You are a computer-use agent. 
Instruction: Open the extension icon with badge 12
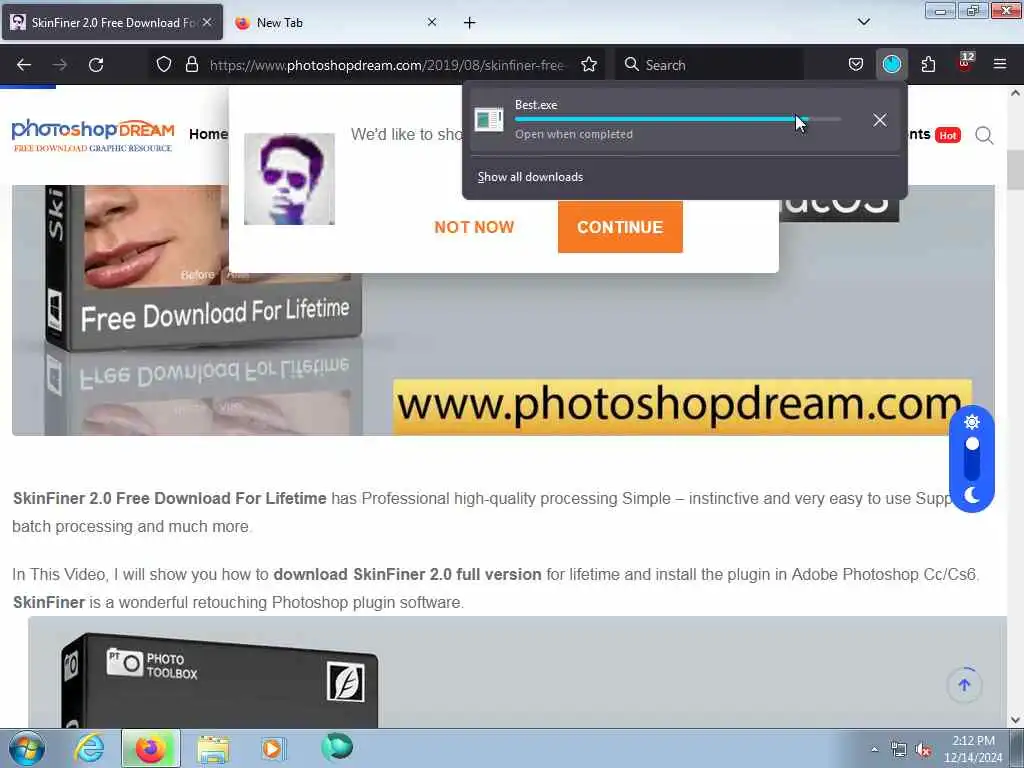(x=965, y=63)
